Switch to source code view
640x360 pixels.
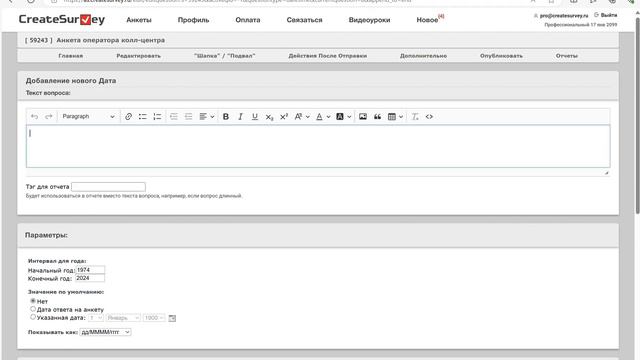[x=429, y=117]
